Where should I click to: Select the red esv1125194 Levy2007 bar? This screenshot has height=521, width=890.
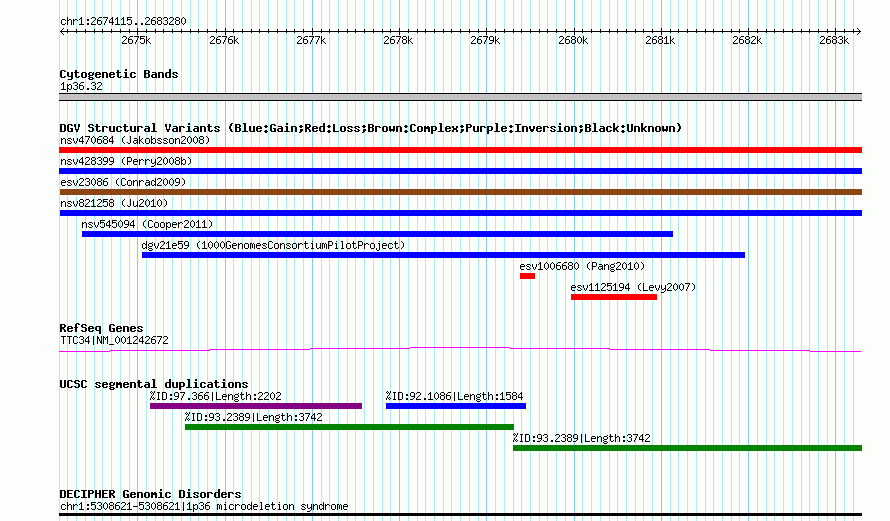(x=614, y=297)
